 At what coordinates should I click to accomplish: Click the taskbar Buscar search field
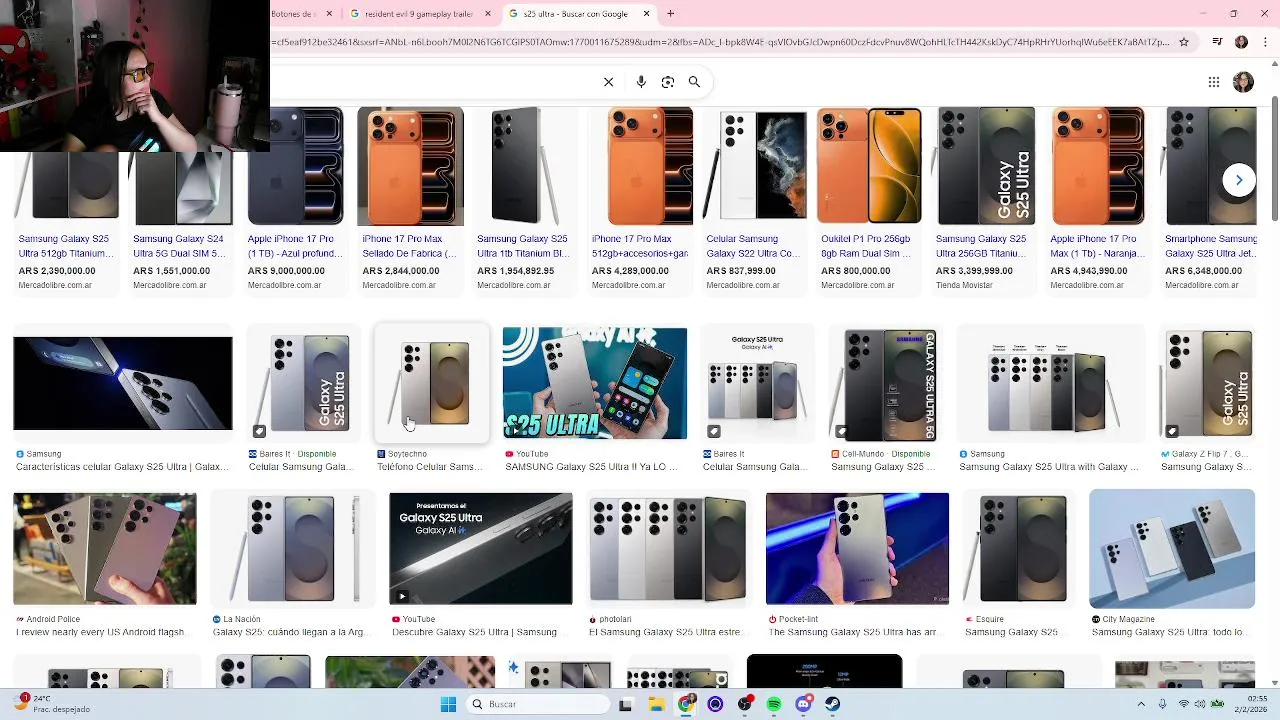point(538,704)
